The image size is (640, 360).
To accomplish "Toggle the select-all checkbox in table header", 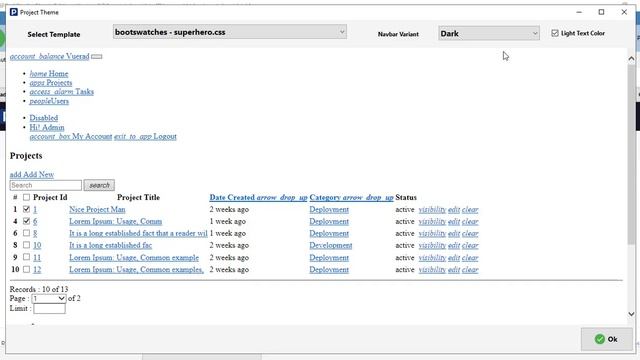I will pos(27,198).
